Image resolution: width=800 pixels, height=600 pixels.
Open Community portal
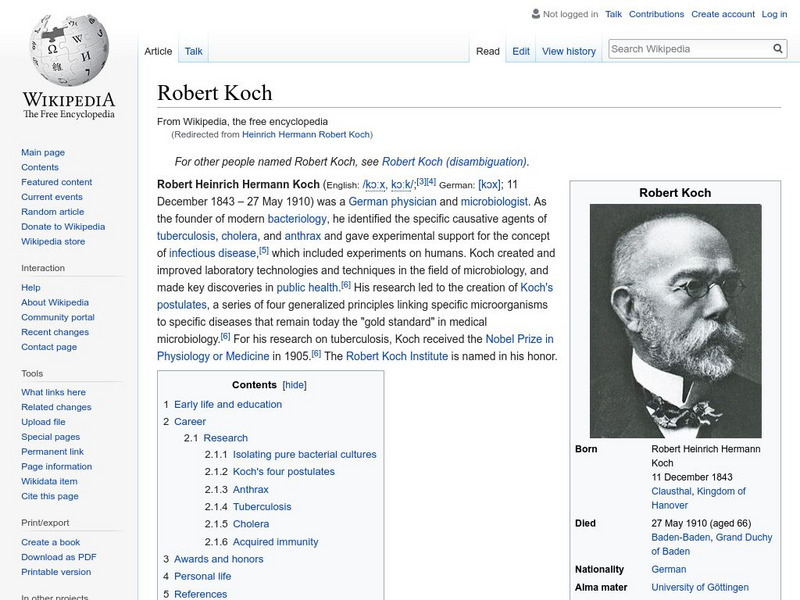(58, 317)
